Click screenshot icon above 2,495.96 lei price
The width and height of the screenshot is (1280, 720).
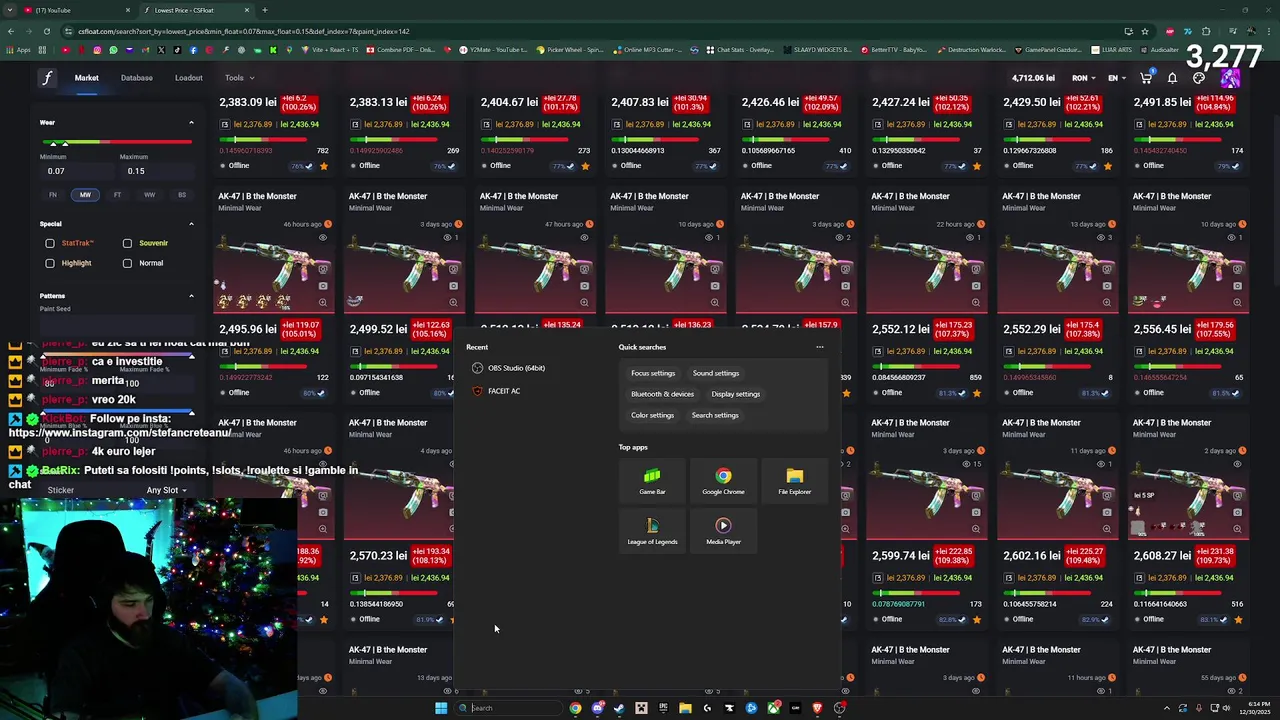[323, 286]
